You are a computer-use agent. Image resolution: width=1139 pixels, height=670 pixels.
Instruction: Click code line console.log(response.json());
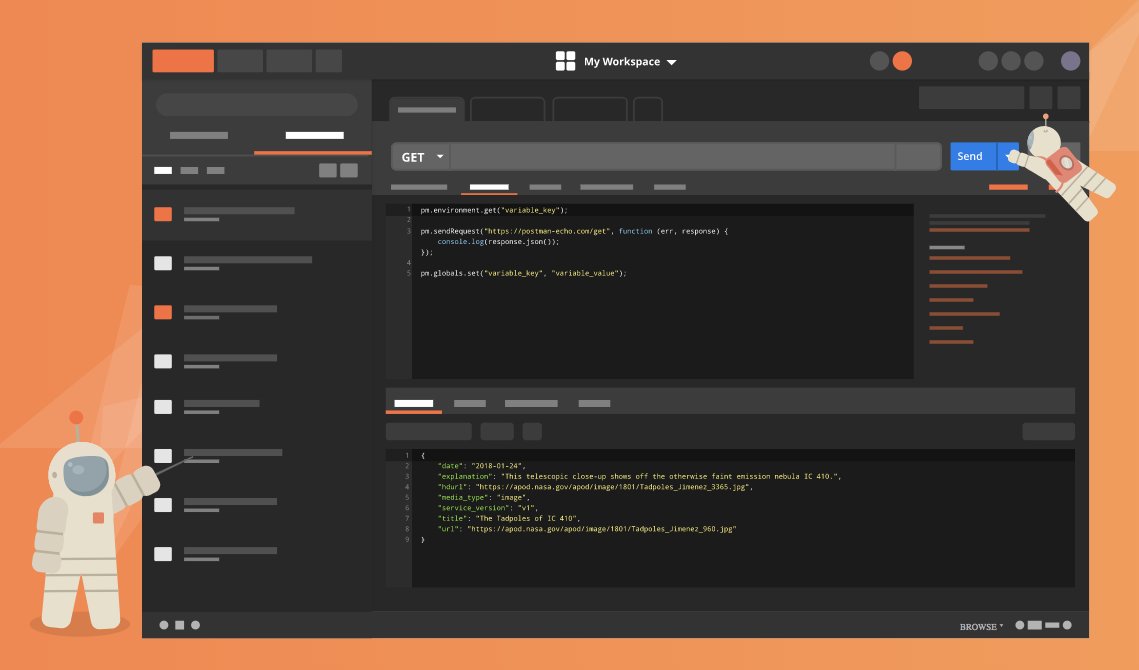[498, 242]
